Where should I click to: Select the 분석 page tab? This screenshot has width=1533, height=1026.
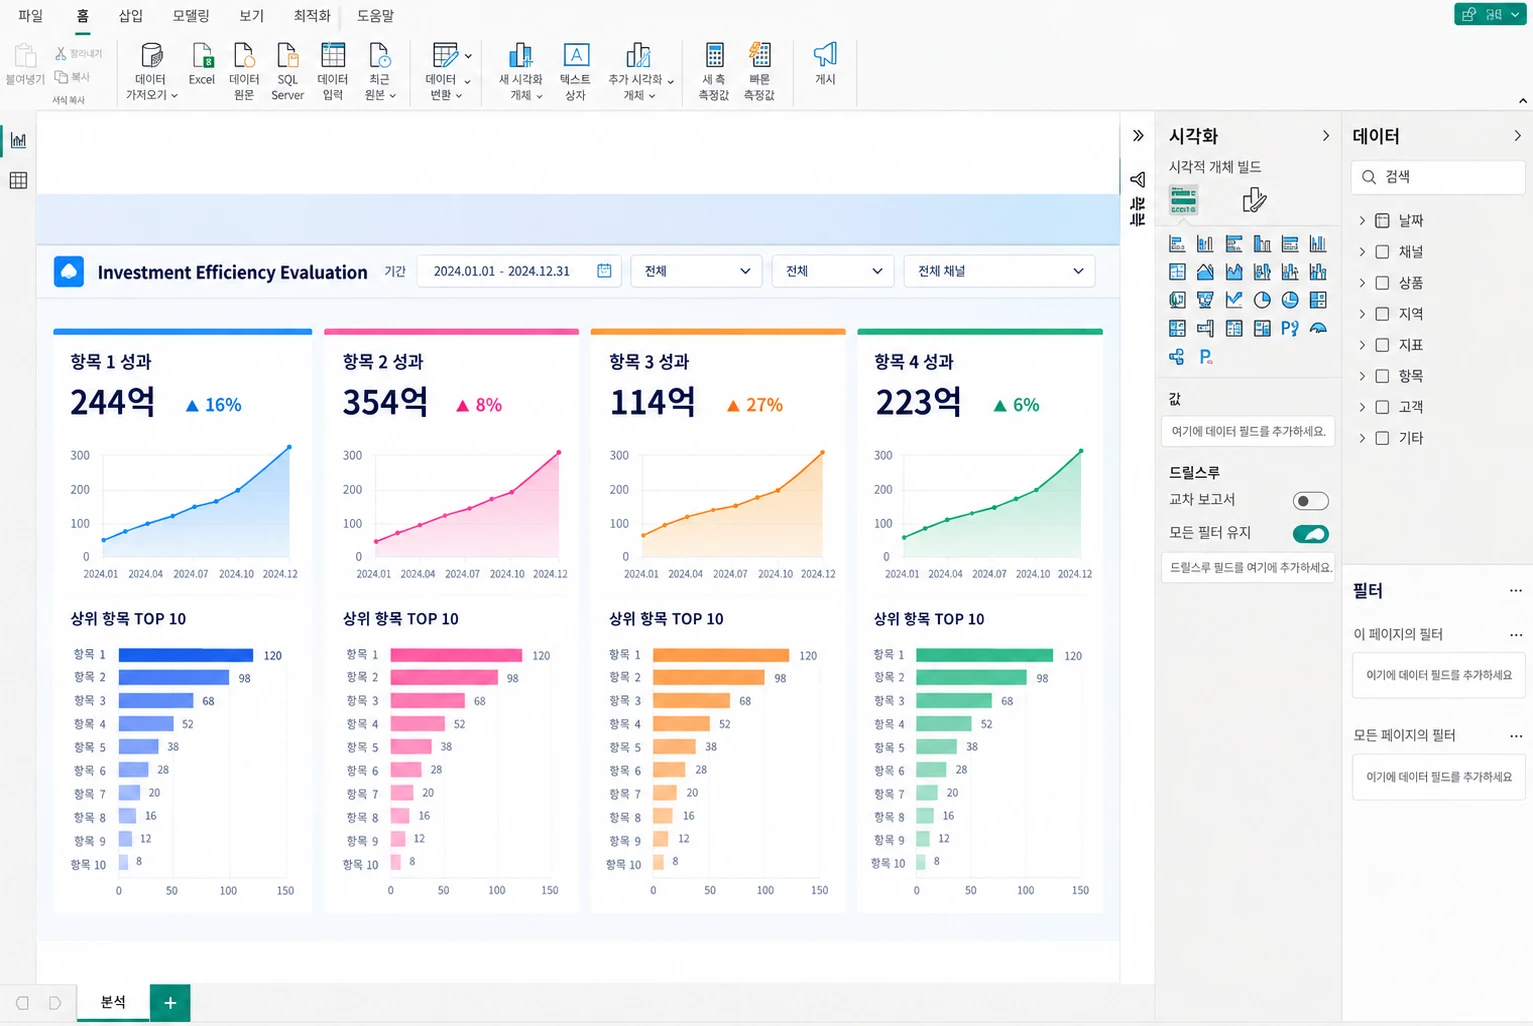[113, 1002]
